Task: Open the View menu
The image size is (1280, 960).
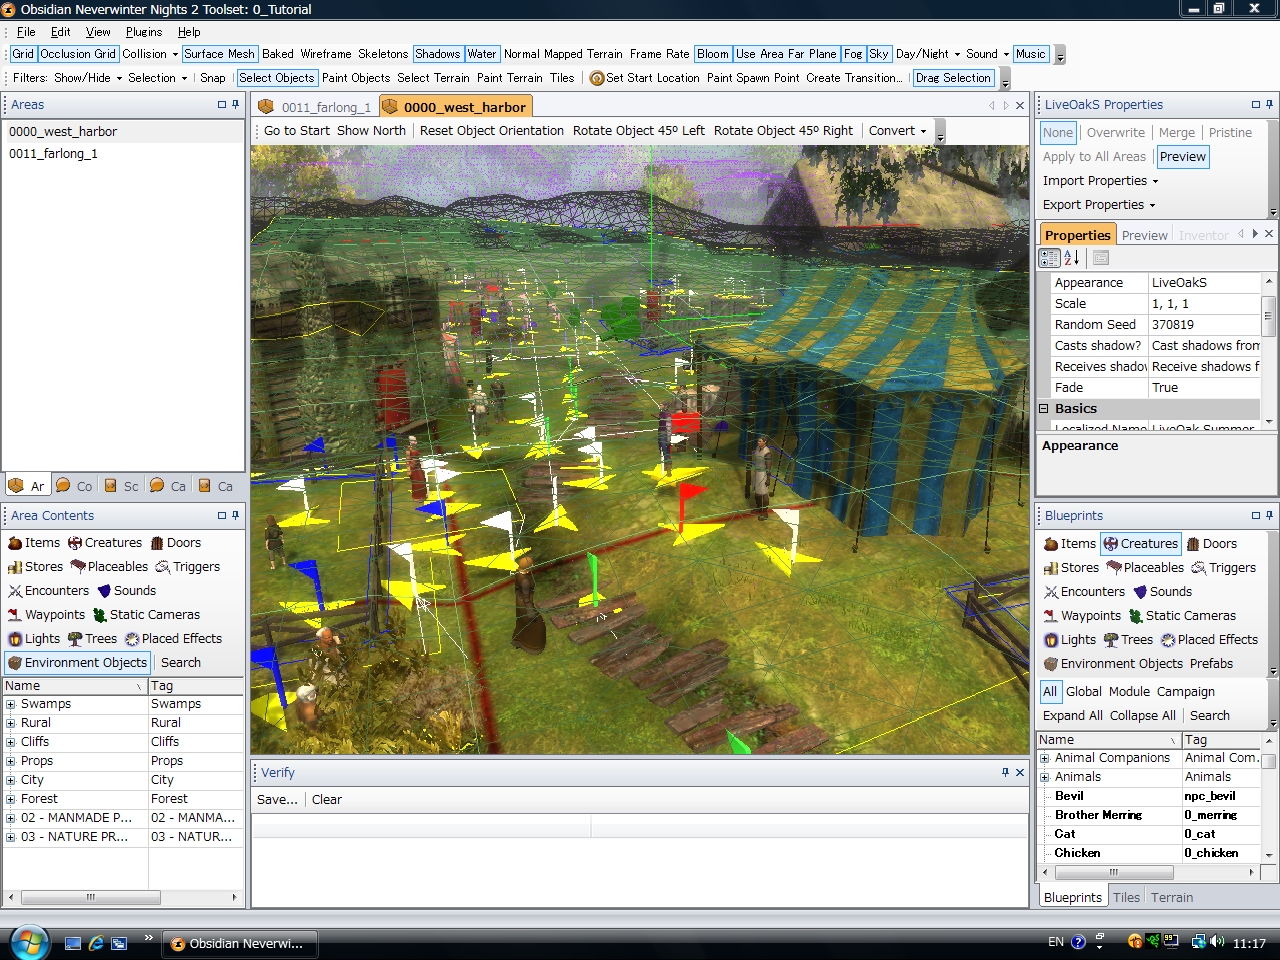Action: (x=98, y=32)
